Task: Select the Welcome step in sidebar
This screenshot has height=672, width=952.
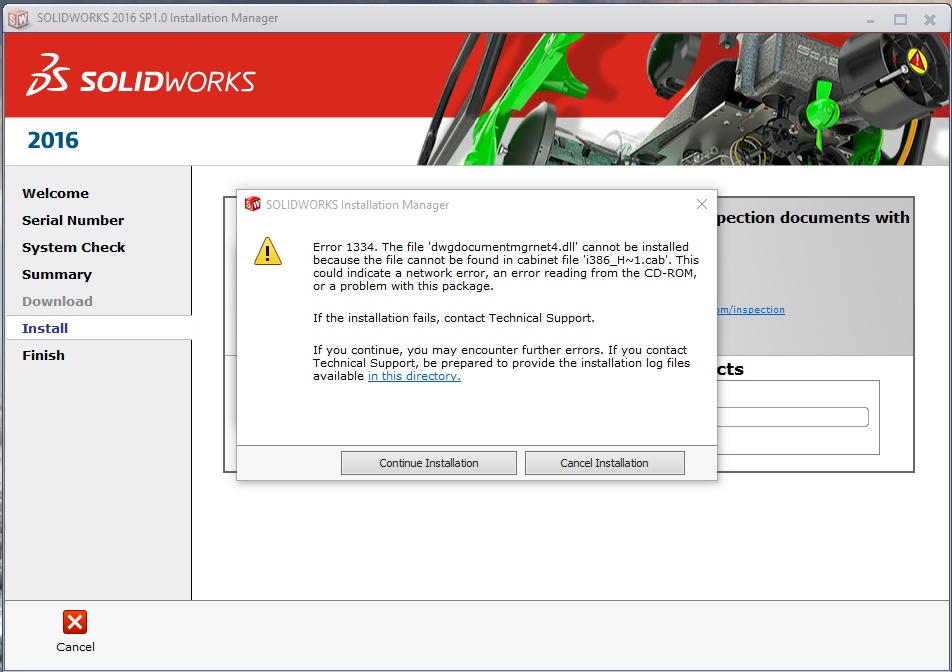Action: (55, 194)
